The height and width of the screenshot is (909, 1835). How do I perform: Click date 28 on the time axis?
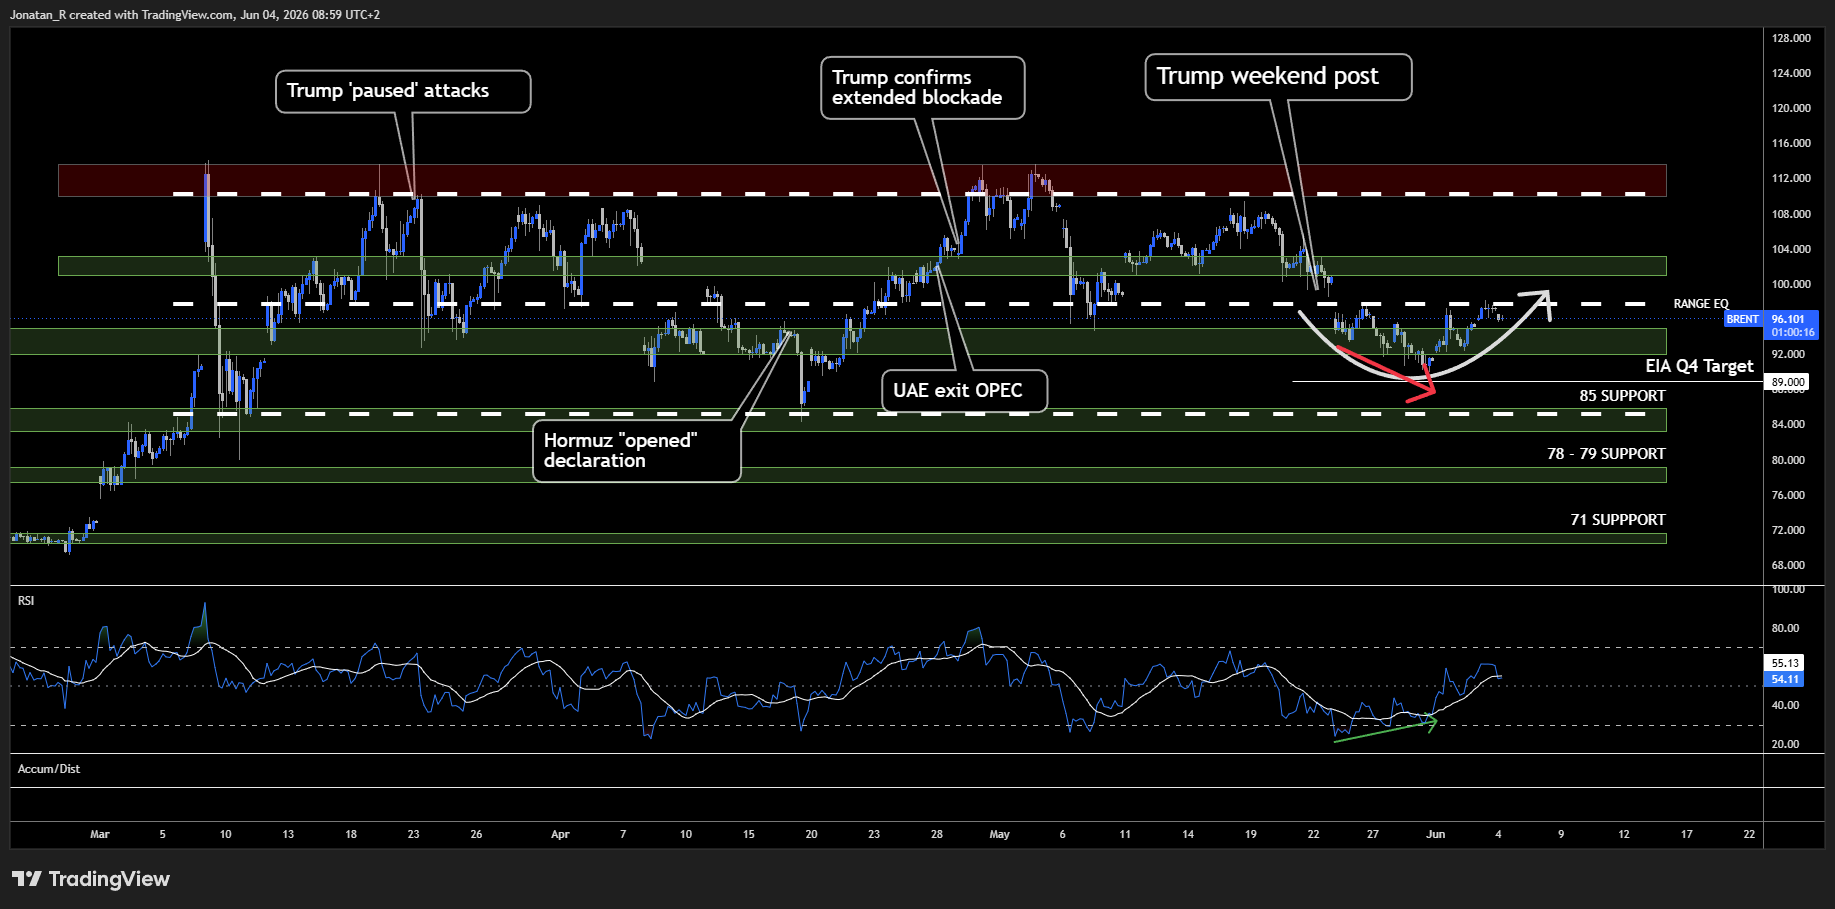[x=937, y=834]
